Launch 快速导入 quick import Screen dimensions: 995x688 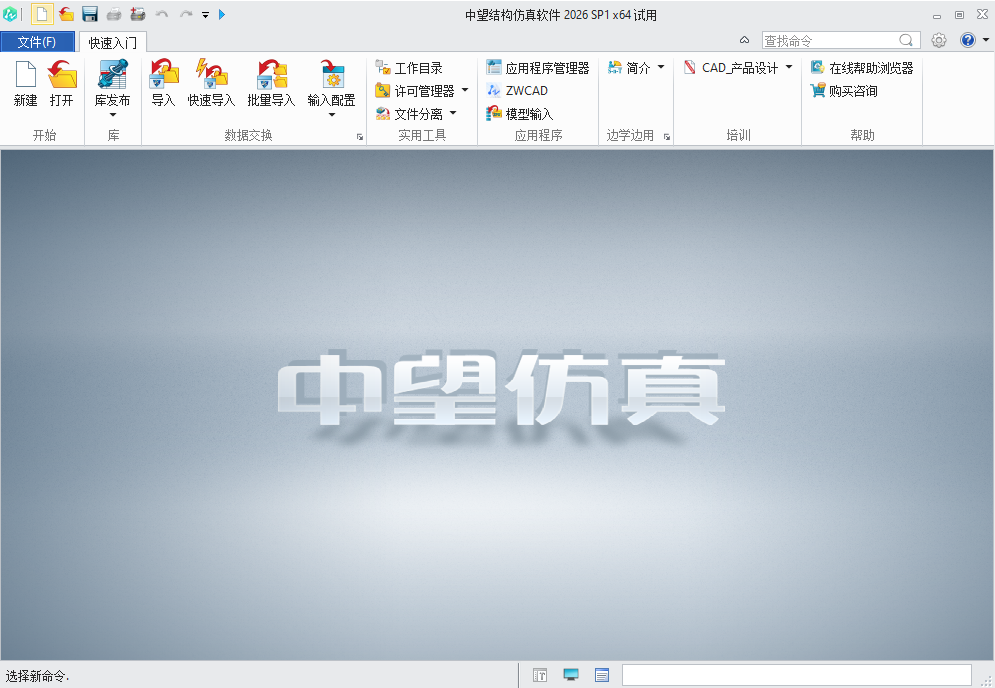click(x=211, y=85)
